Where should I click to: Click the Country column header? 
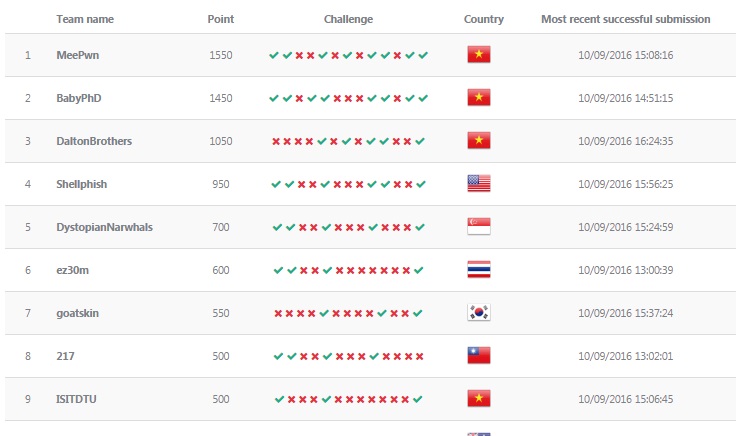[x=484, y=19]
